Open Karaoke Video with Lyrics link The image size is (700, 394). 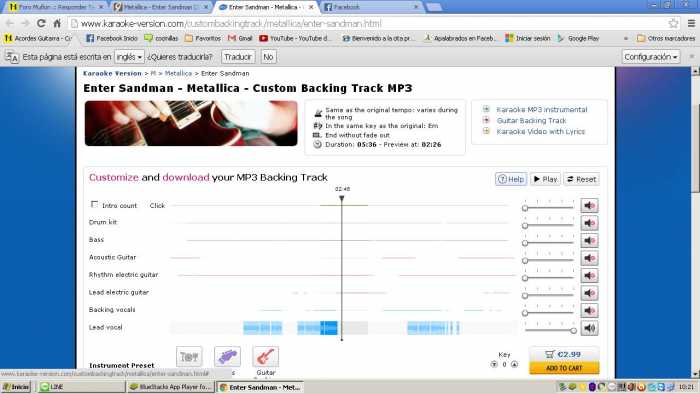pos(540,132)
